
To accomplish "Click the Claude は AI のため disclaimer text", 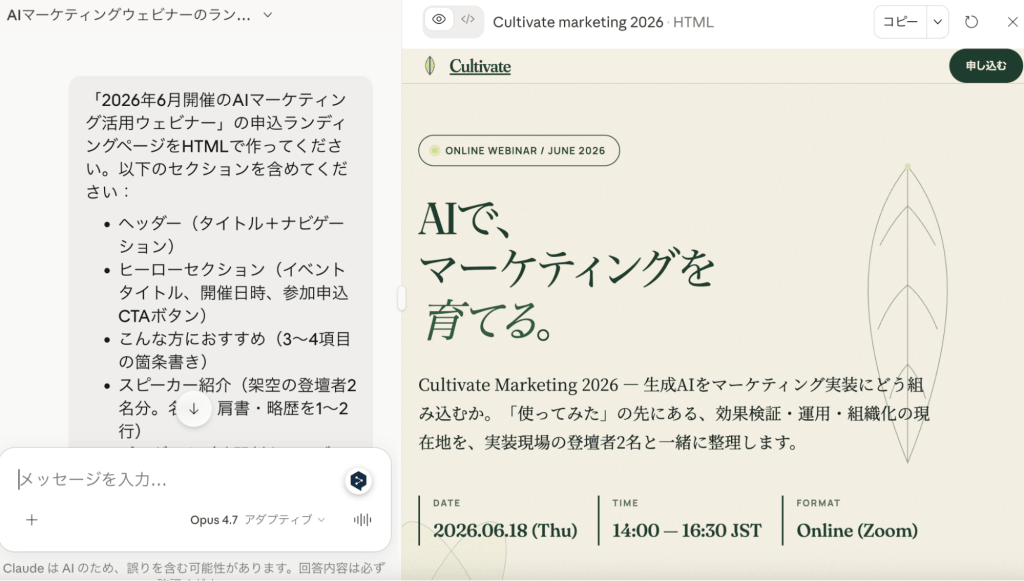I will 194,568.
